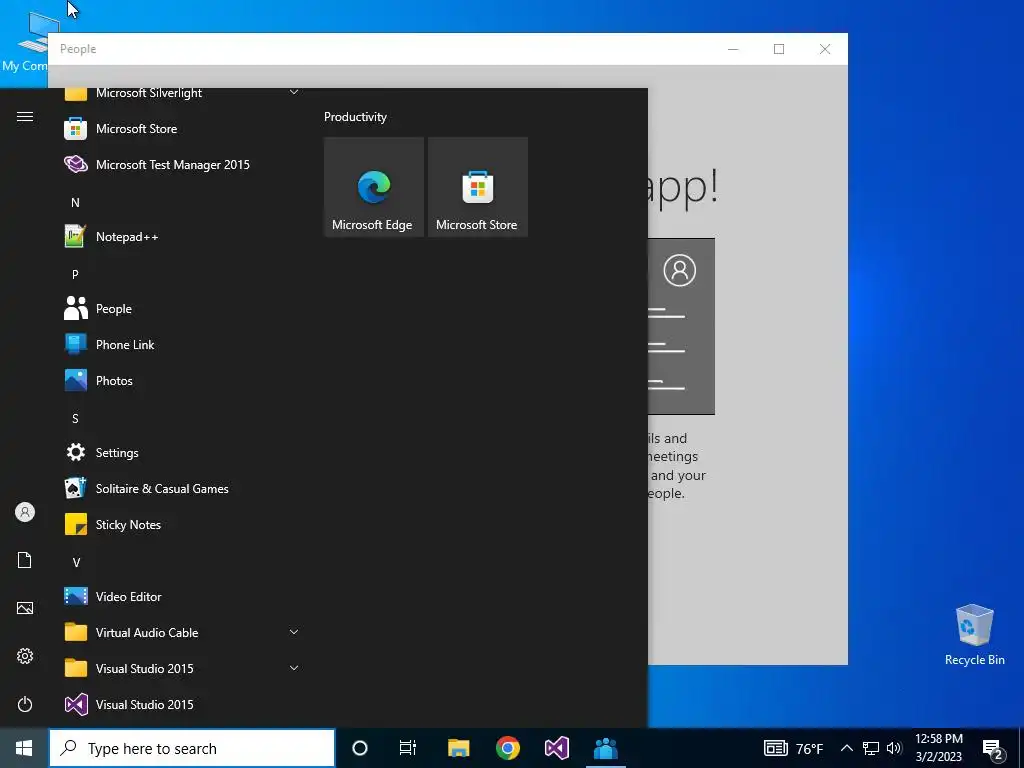Launch Visual Studio 2015 application entry
Viewport: 1024px width, 768px height.
pyautogui.click(x=181, y=704)
